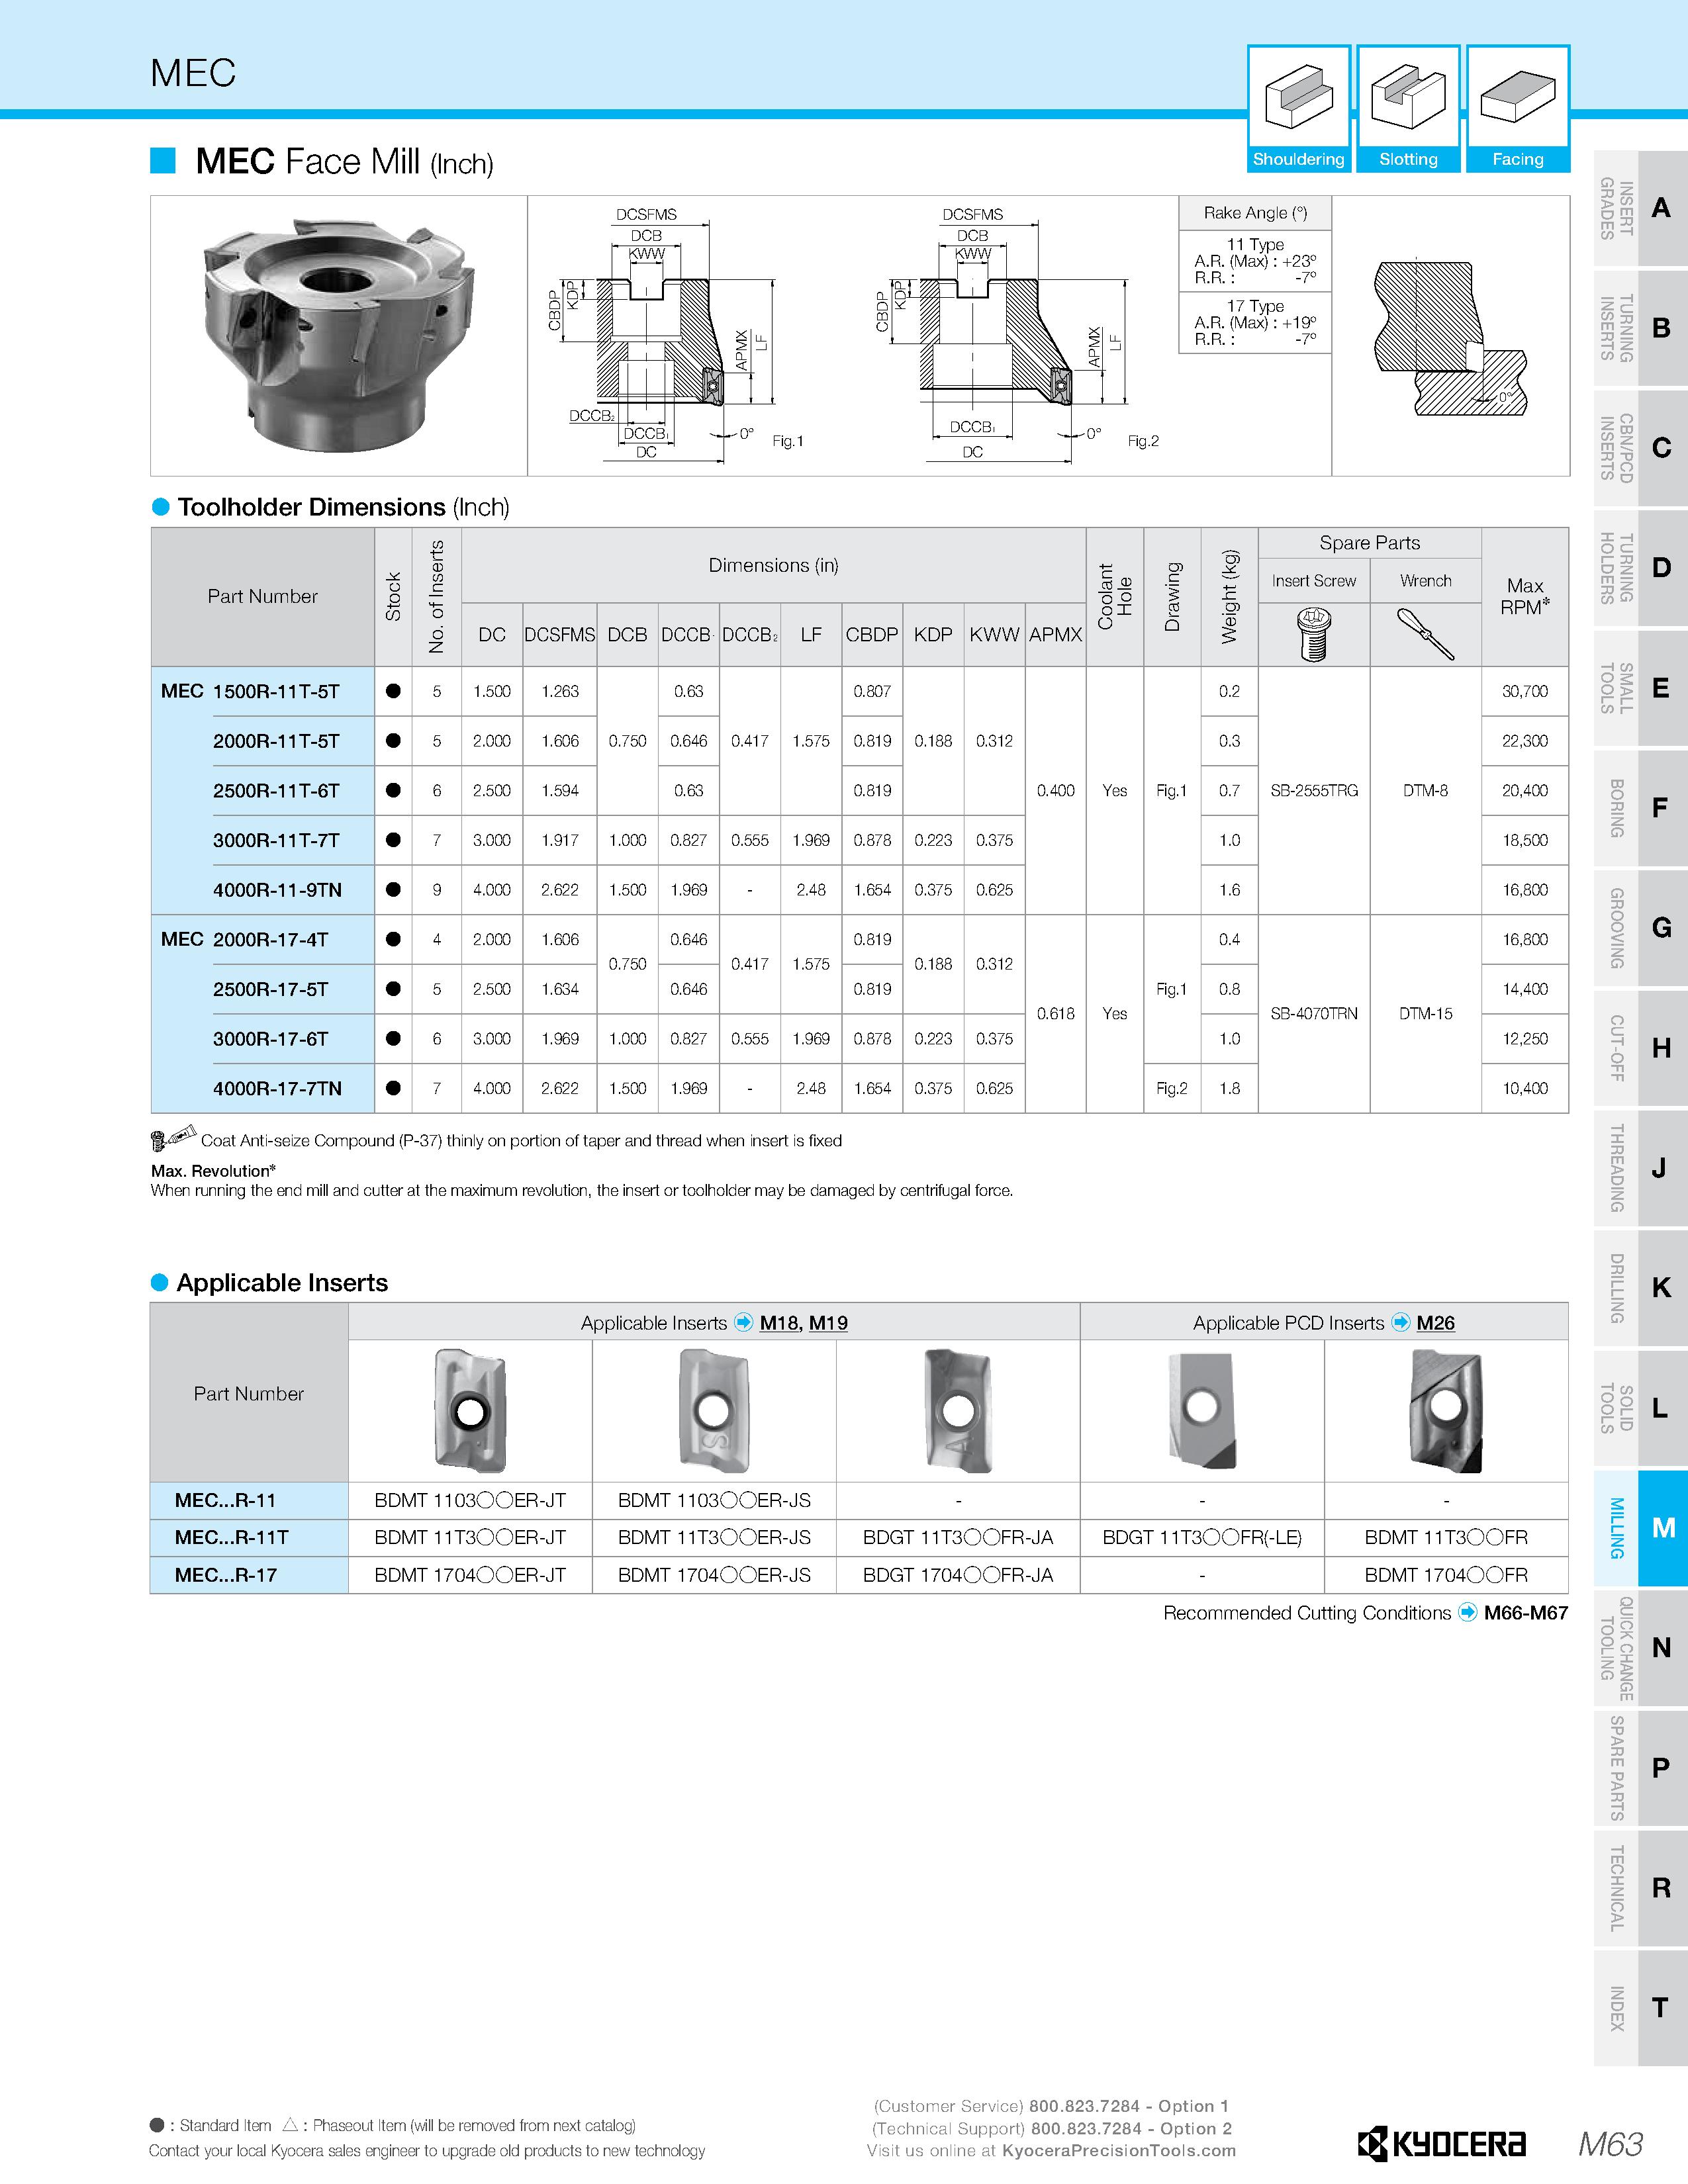Screen dimensions: 1688x2184
Task: Click the 0° shouldering detail drawing
Action: tap(1451, 338)
